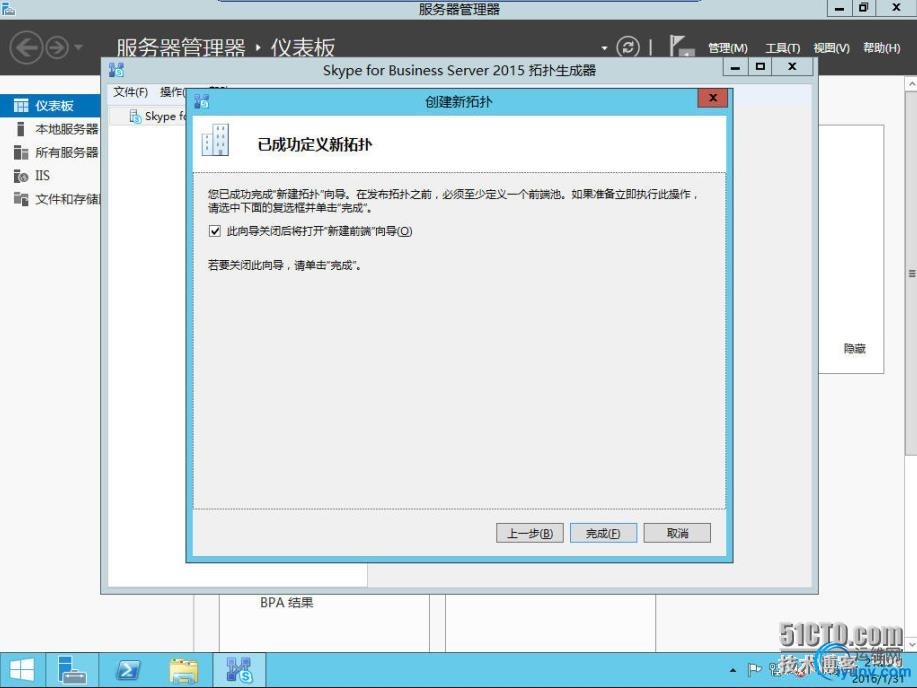Click the 本地服务器 icon in sidebar
Screen dimensions: 917x688
click(20, 129)
